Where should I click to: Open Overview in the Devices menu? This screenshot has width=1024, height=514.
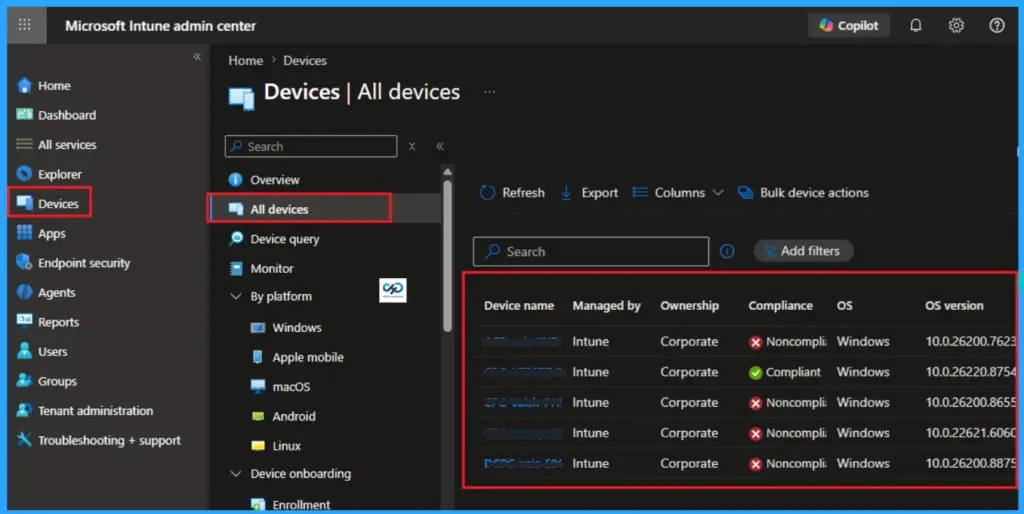point(264,180)
